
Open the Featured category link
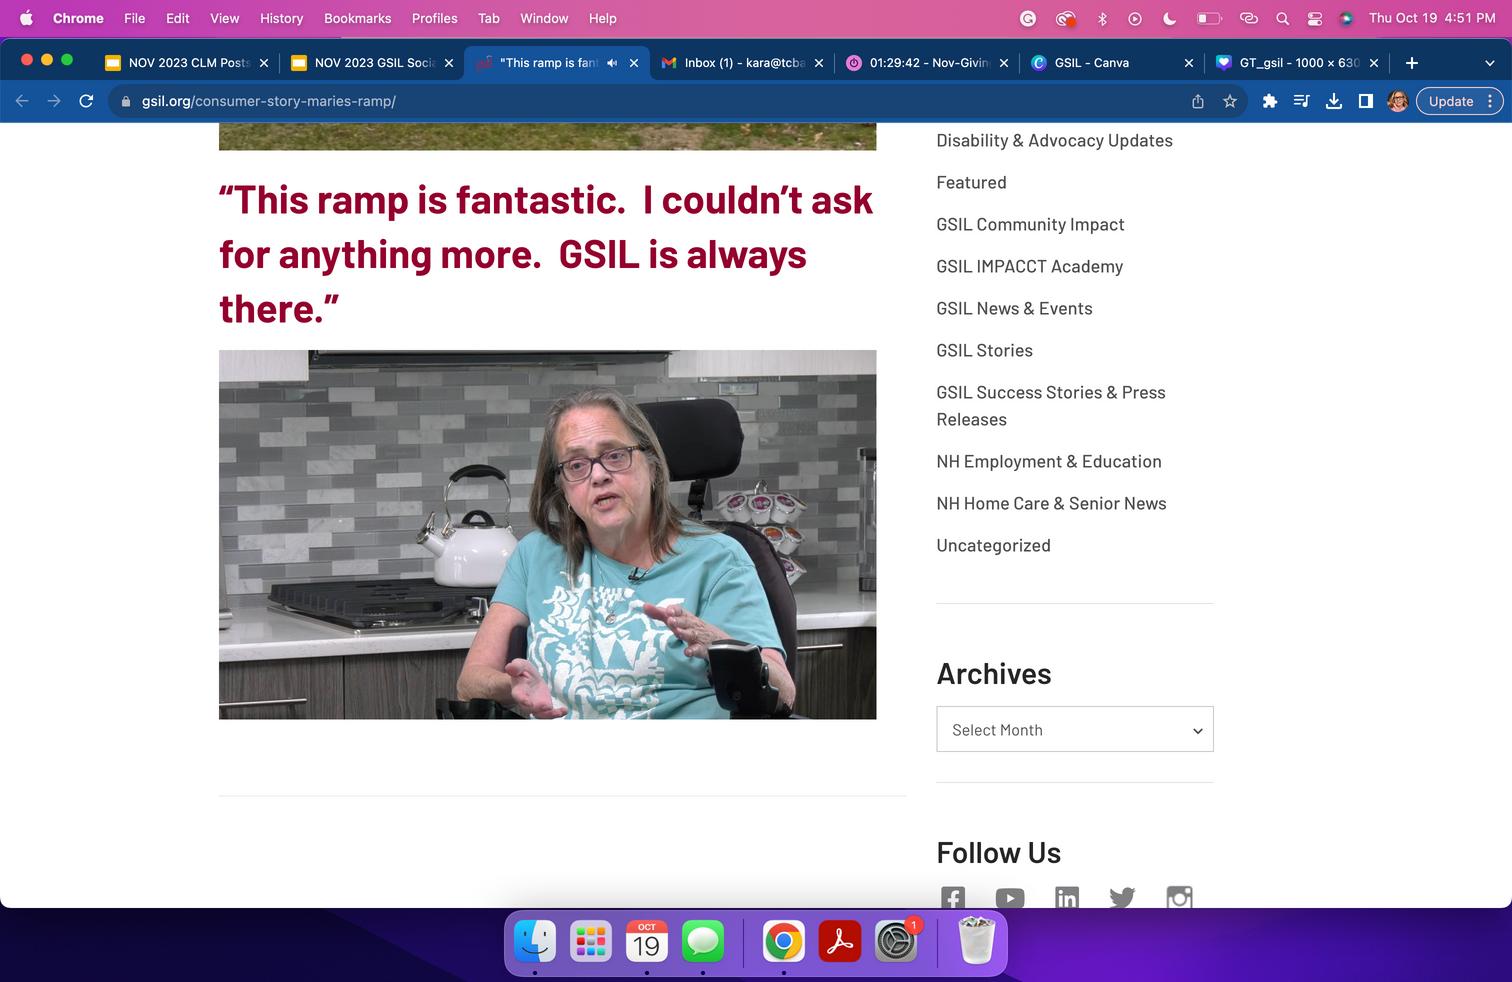pos(971,183)
